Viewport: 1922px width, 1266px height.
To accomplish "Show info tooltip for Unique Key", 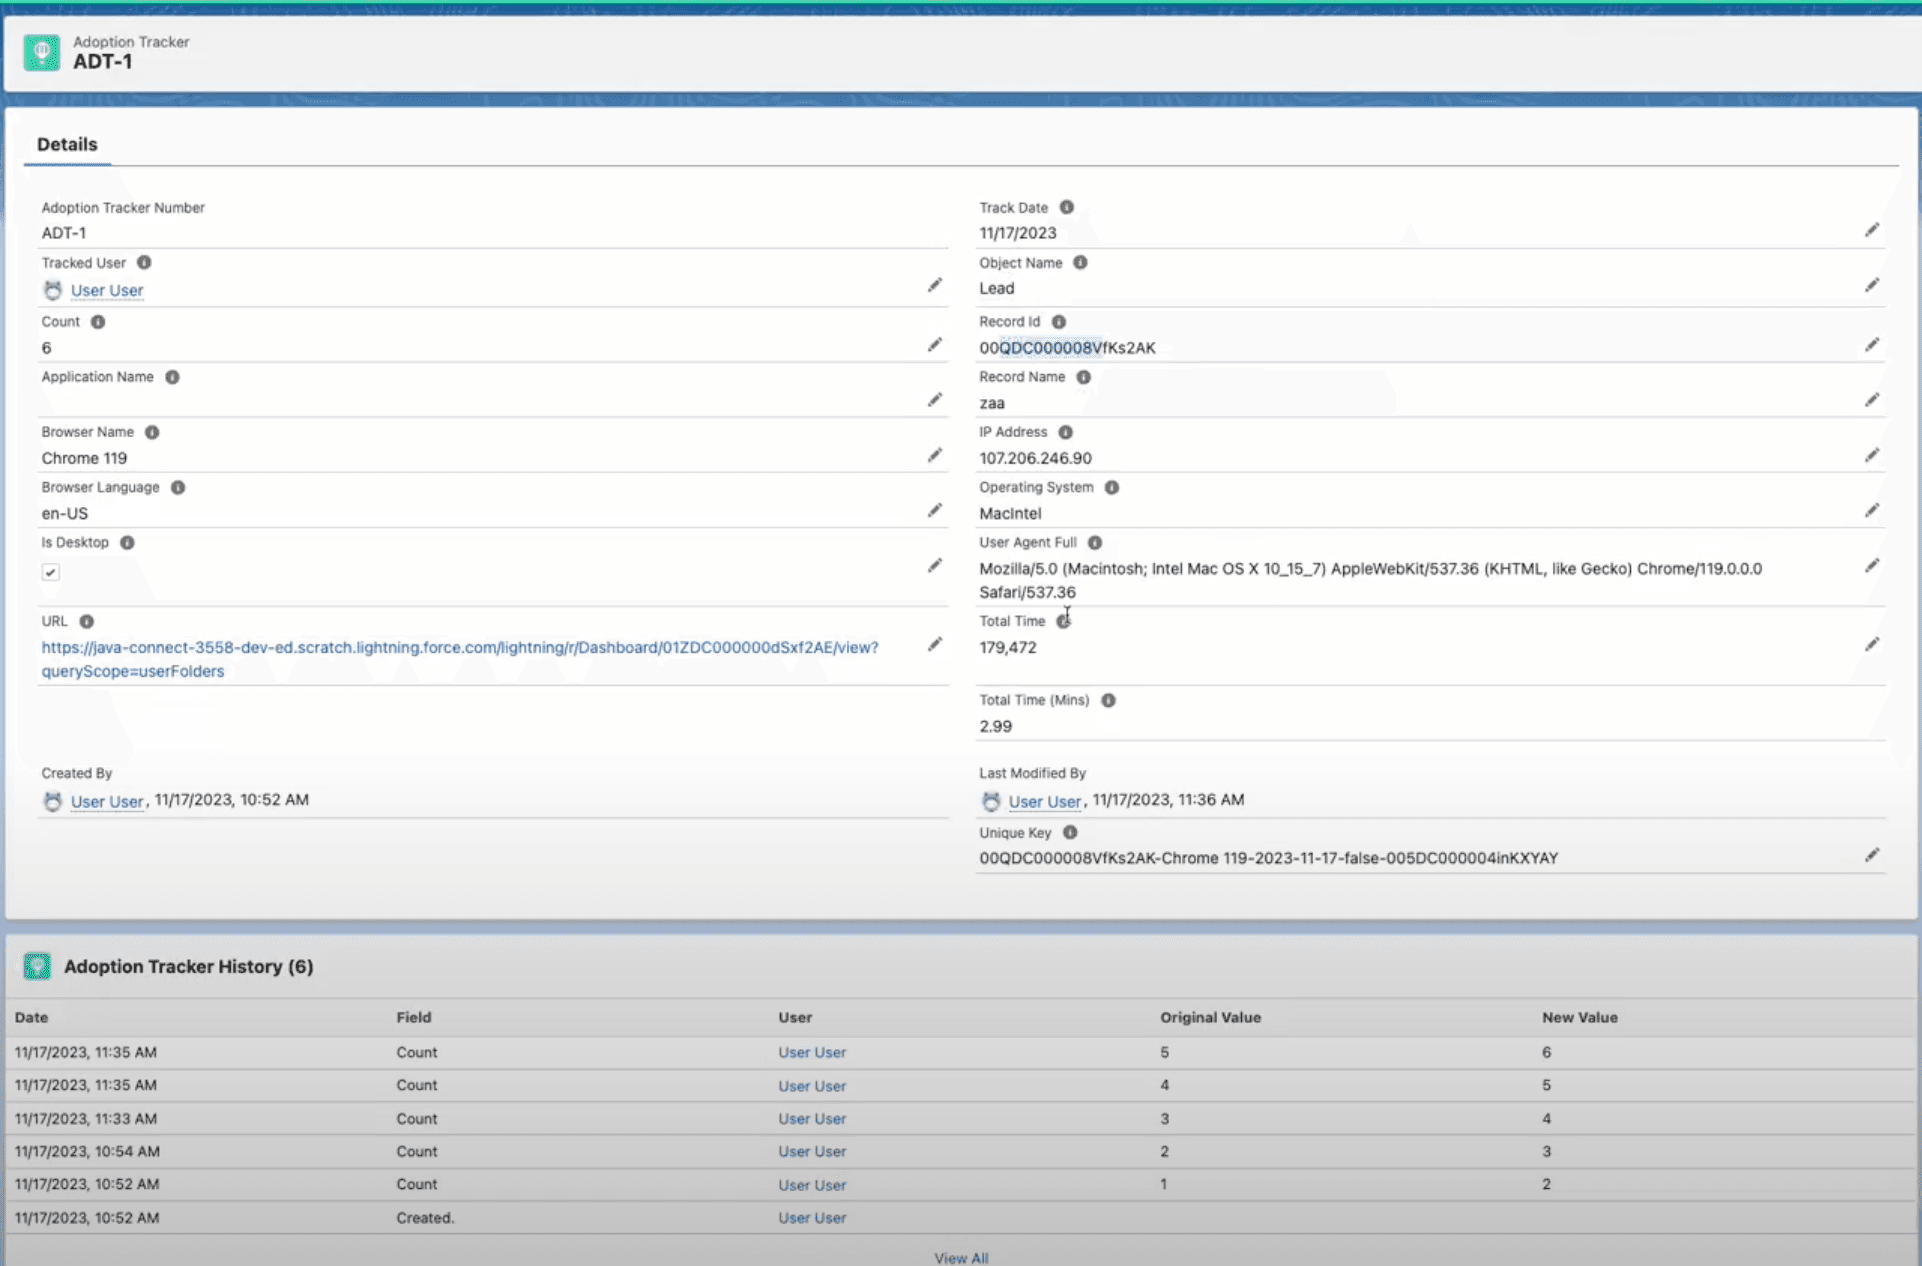I will pyautogui.click(x=1070, y=832).
